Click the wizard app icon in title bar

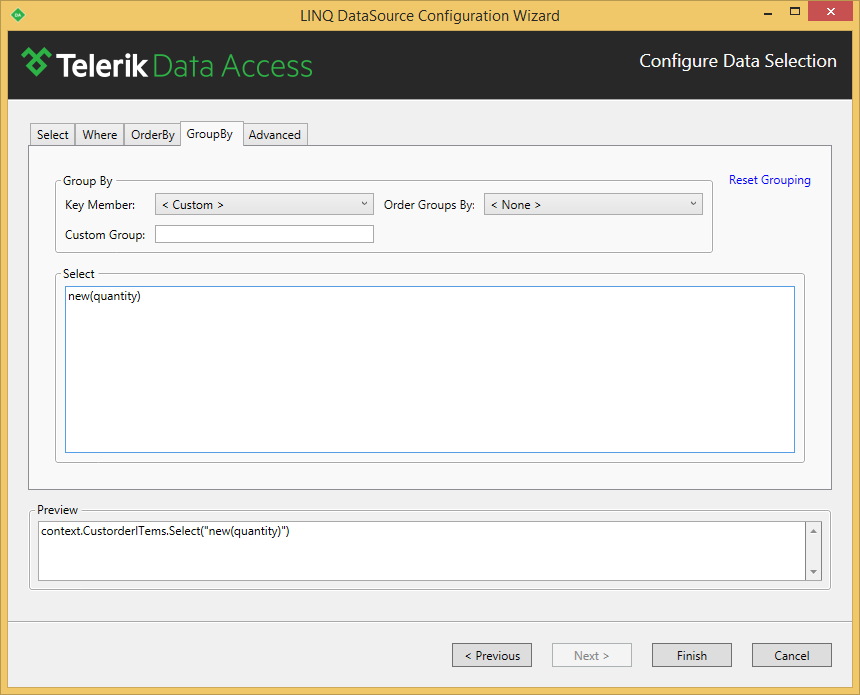click(x=18, y=15)
